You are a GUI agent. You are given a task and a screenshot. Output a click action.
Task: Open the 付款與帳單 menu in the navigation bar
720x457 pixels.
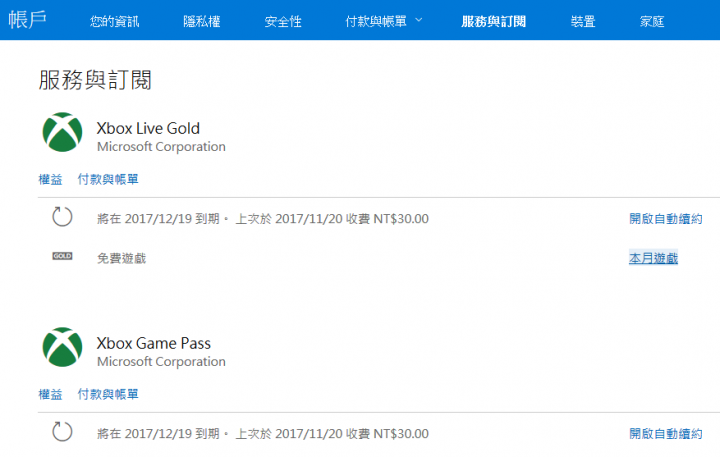376,21
